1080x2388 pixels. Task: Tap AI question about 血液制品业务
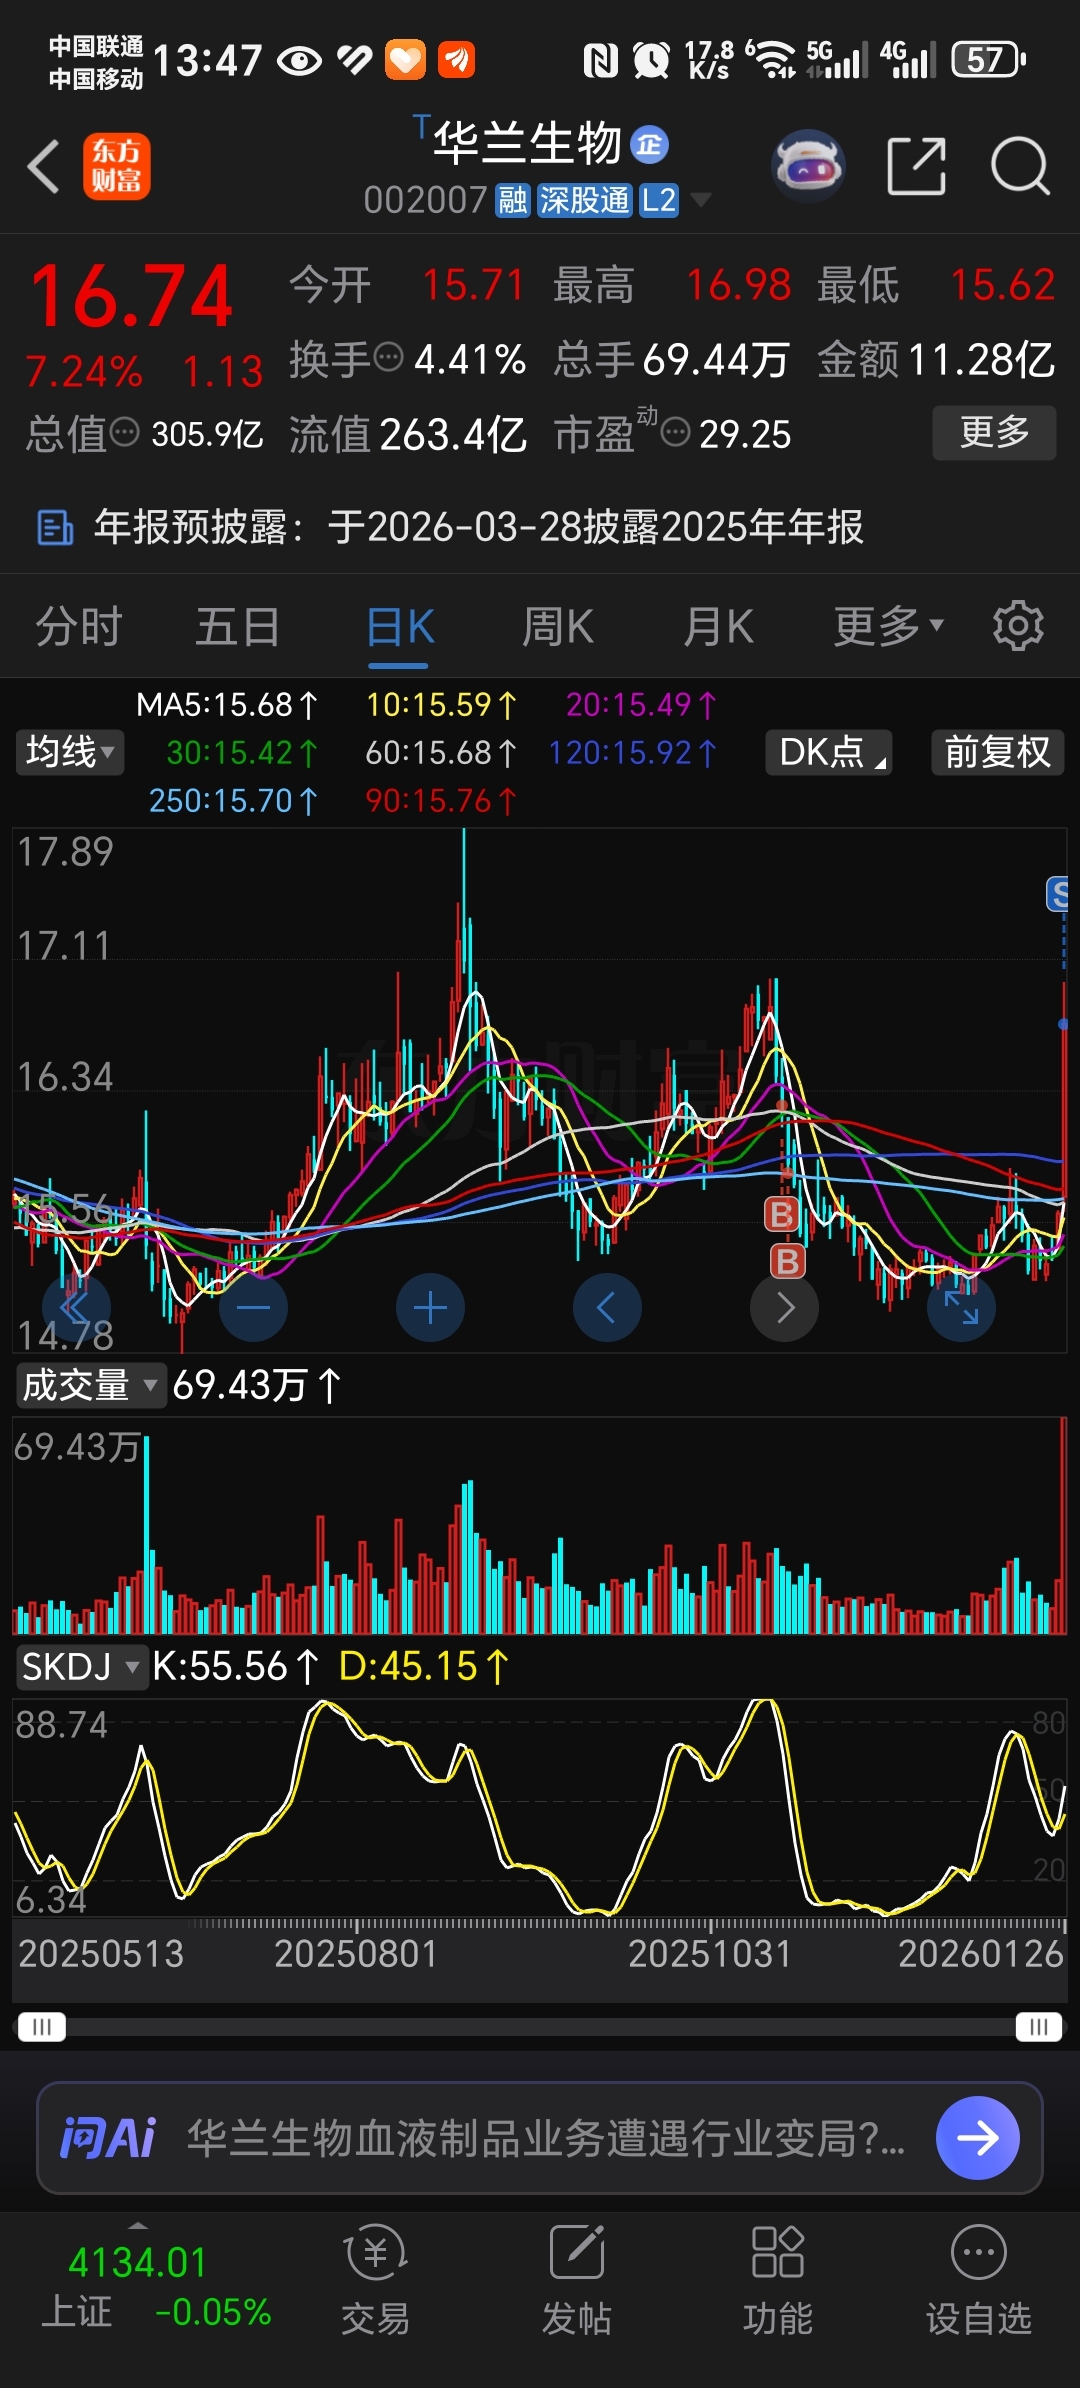pos(545,2138)
